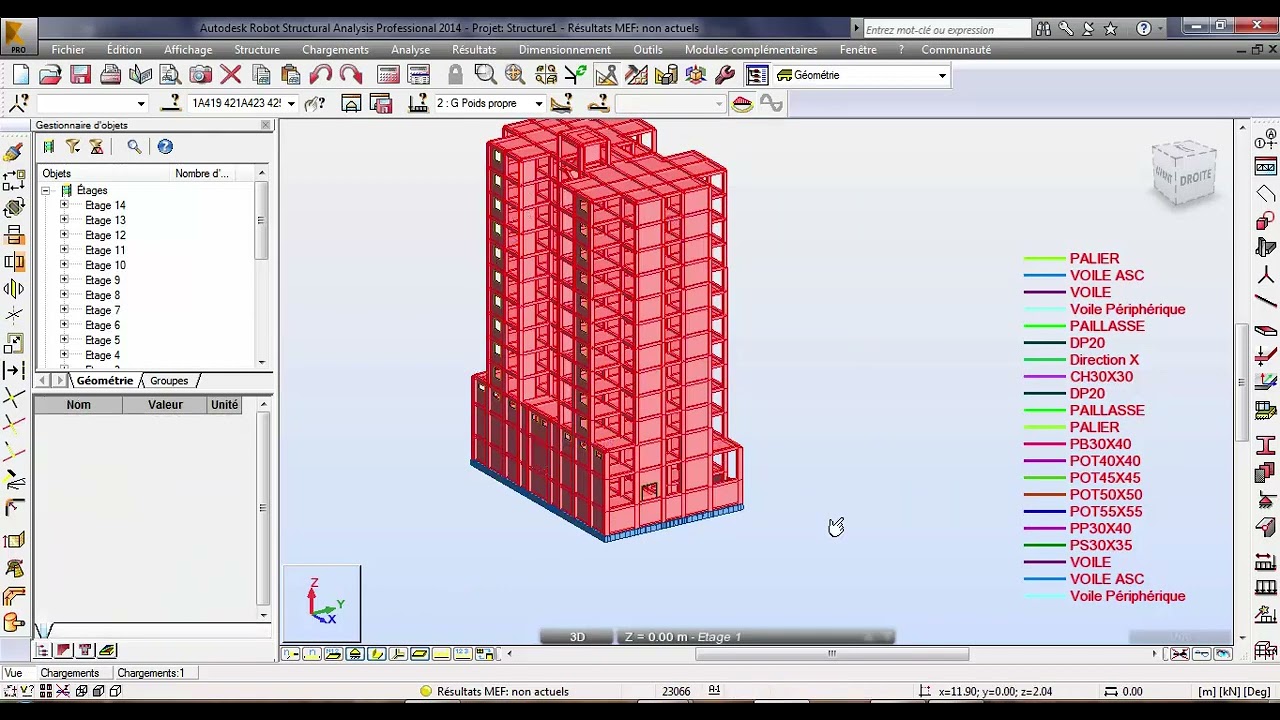Viewport: 1280px width, 720px height.
Task: Save the project with floppy icon
Action: [80, 75]
